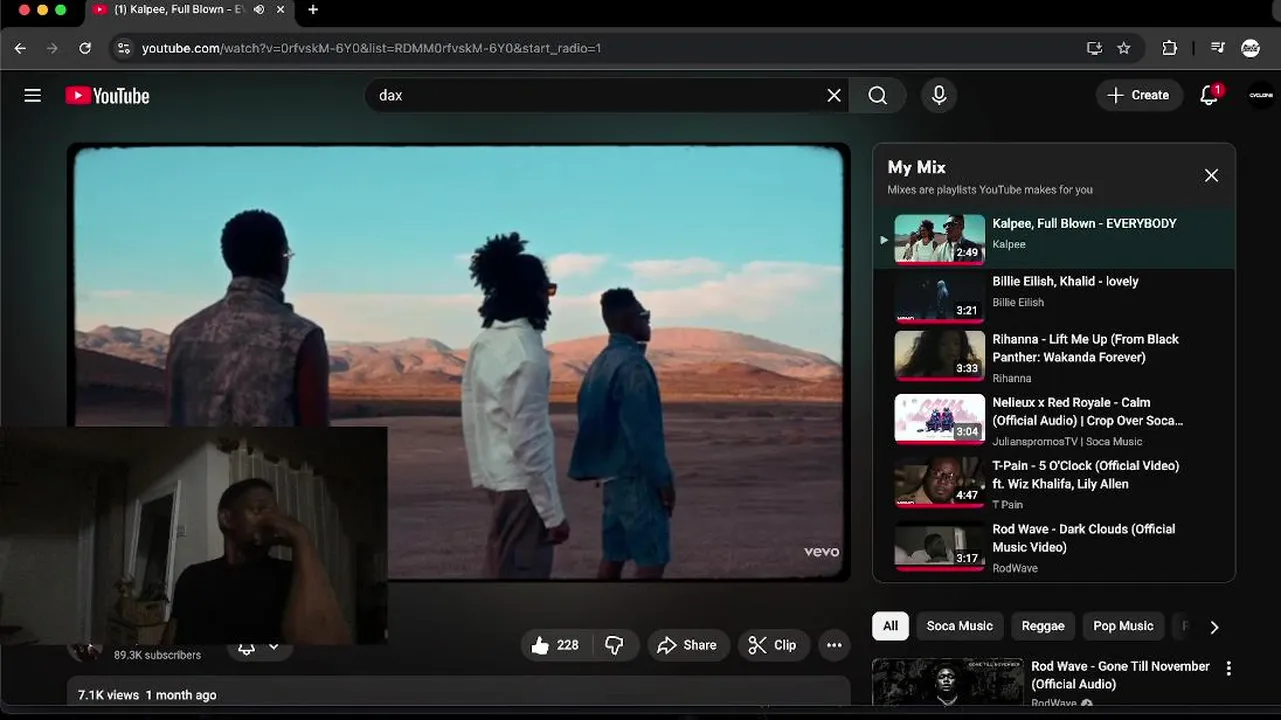Go to YouTube home via logo
This screenshot has width=1281, height=720.
[107, 96]
